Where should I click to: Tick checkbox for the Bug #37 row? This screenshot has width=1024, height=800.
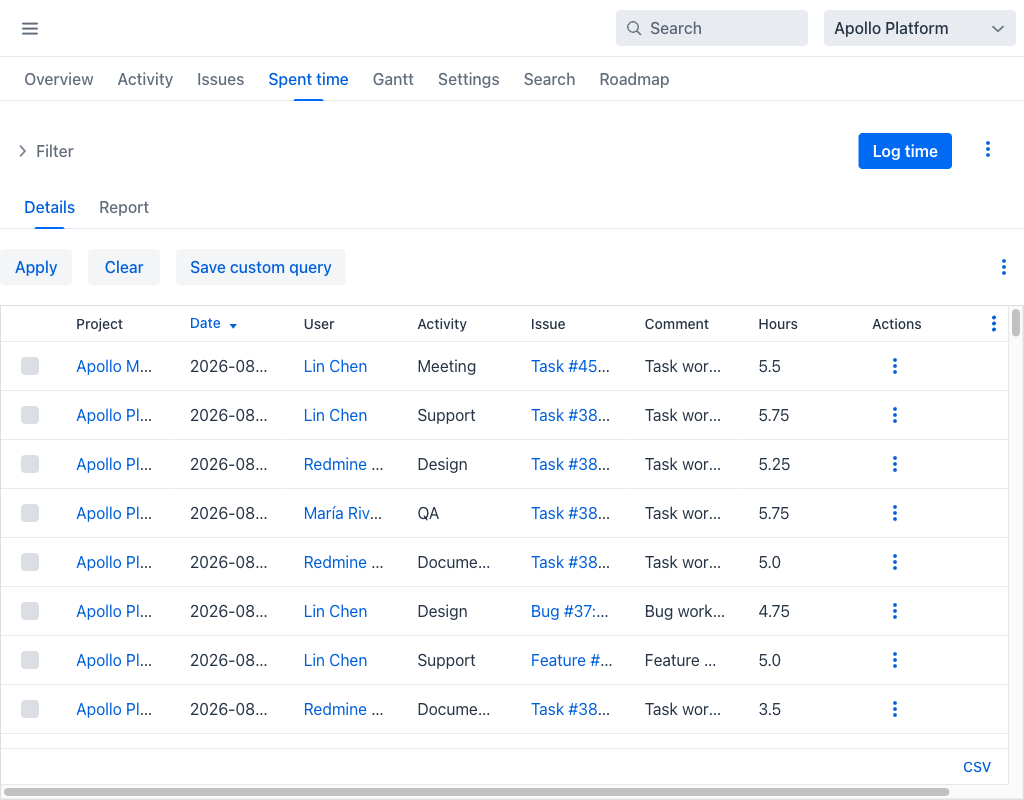point(30,611)
